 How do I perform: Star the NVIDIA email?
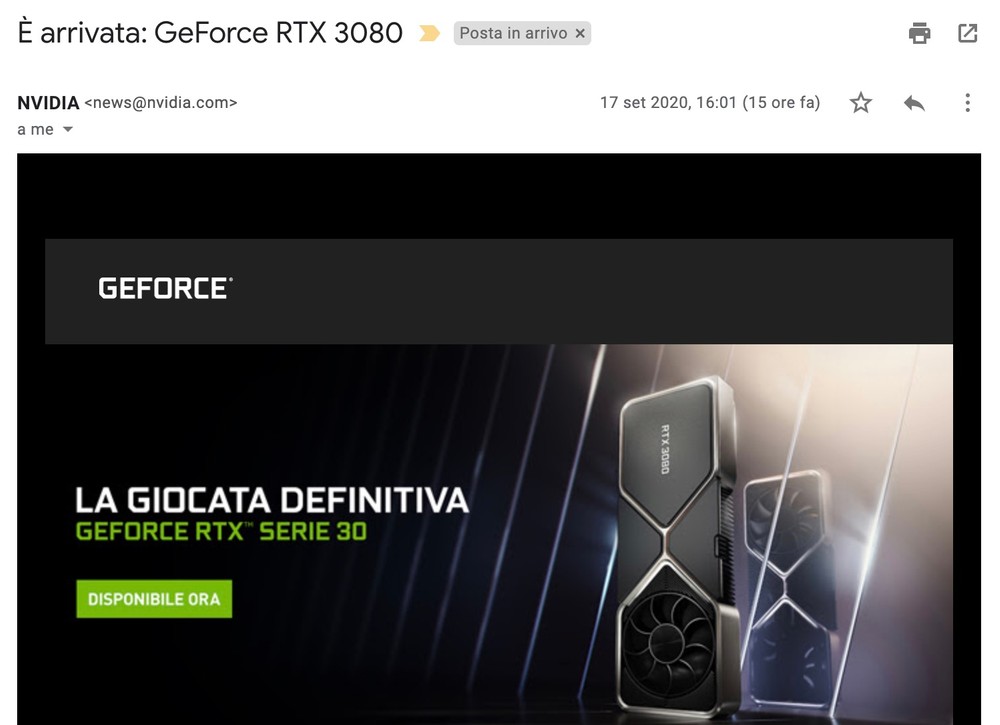click(860, 103)
